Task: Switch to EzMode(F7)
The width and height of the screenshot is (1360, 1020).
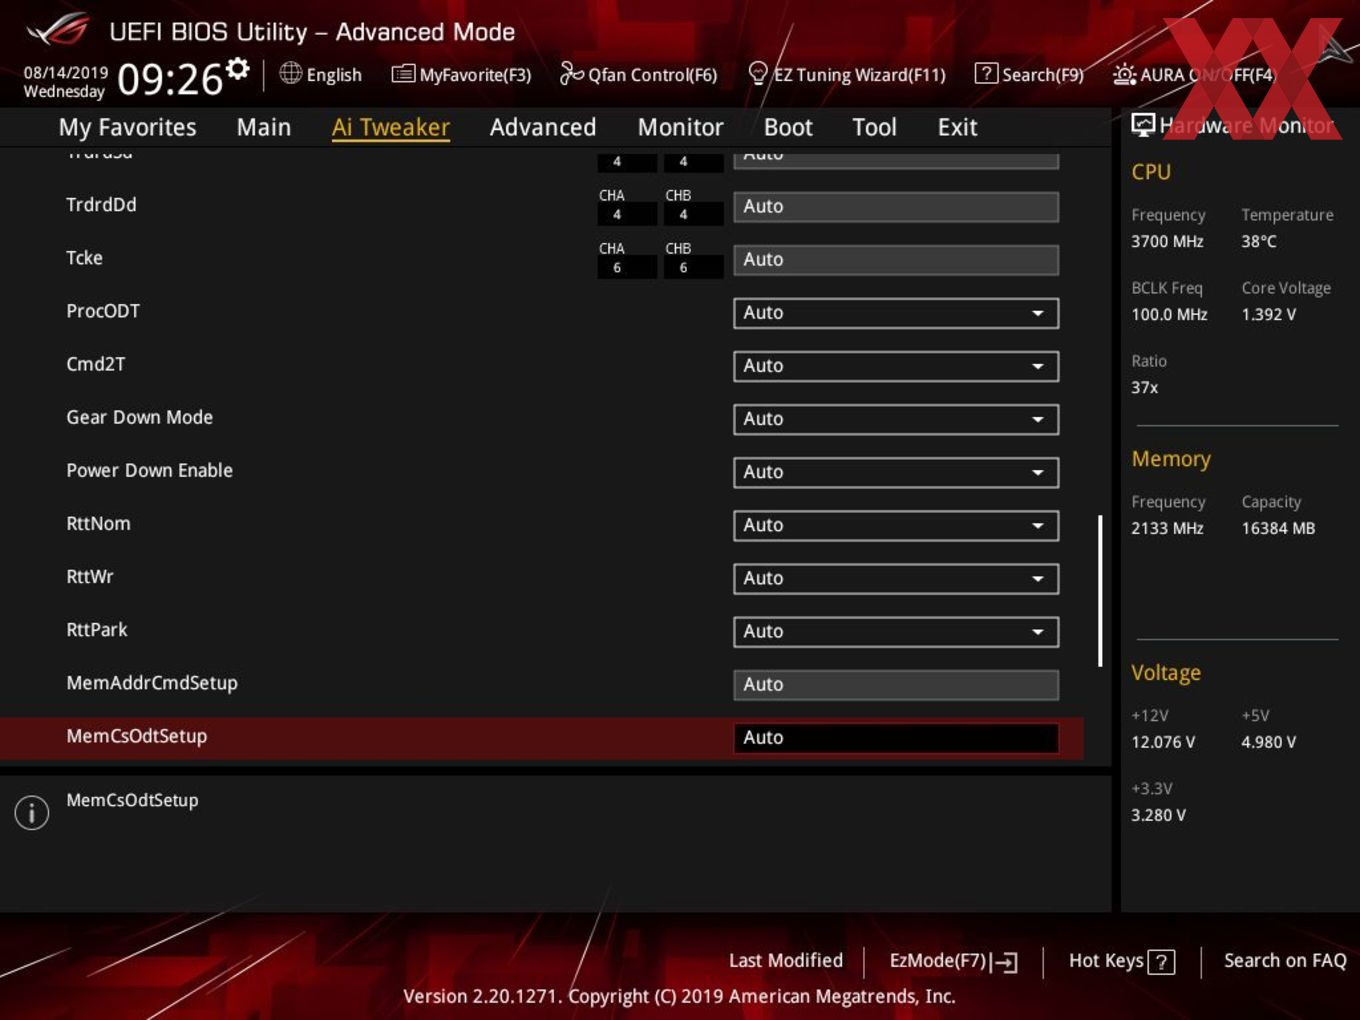Action: 953,961
